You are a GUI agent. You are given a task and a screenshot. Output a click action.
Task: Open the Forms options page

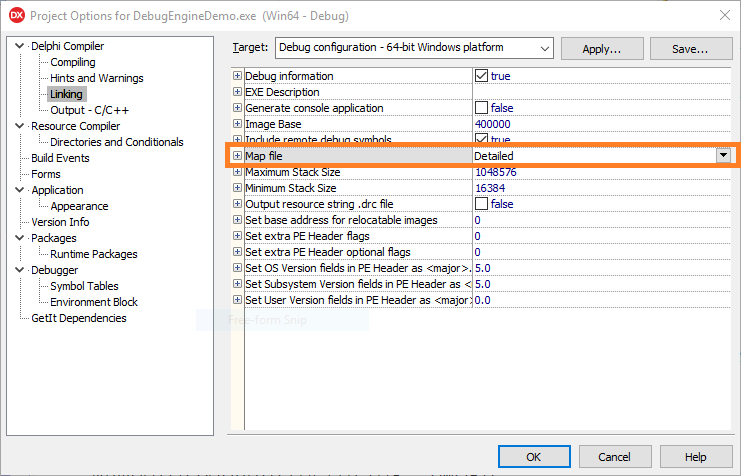click(46, 174)
